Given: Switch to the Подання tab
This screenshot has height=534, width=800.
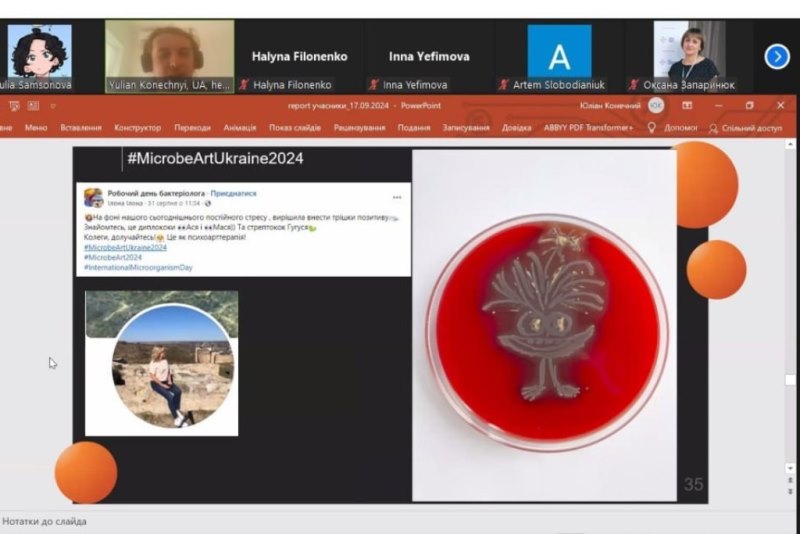Looking at the screenshot, I should click(414, 128).
